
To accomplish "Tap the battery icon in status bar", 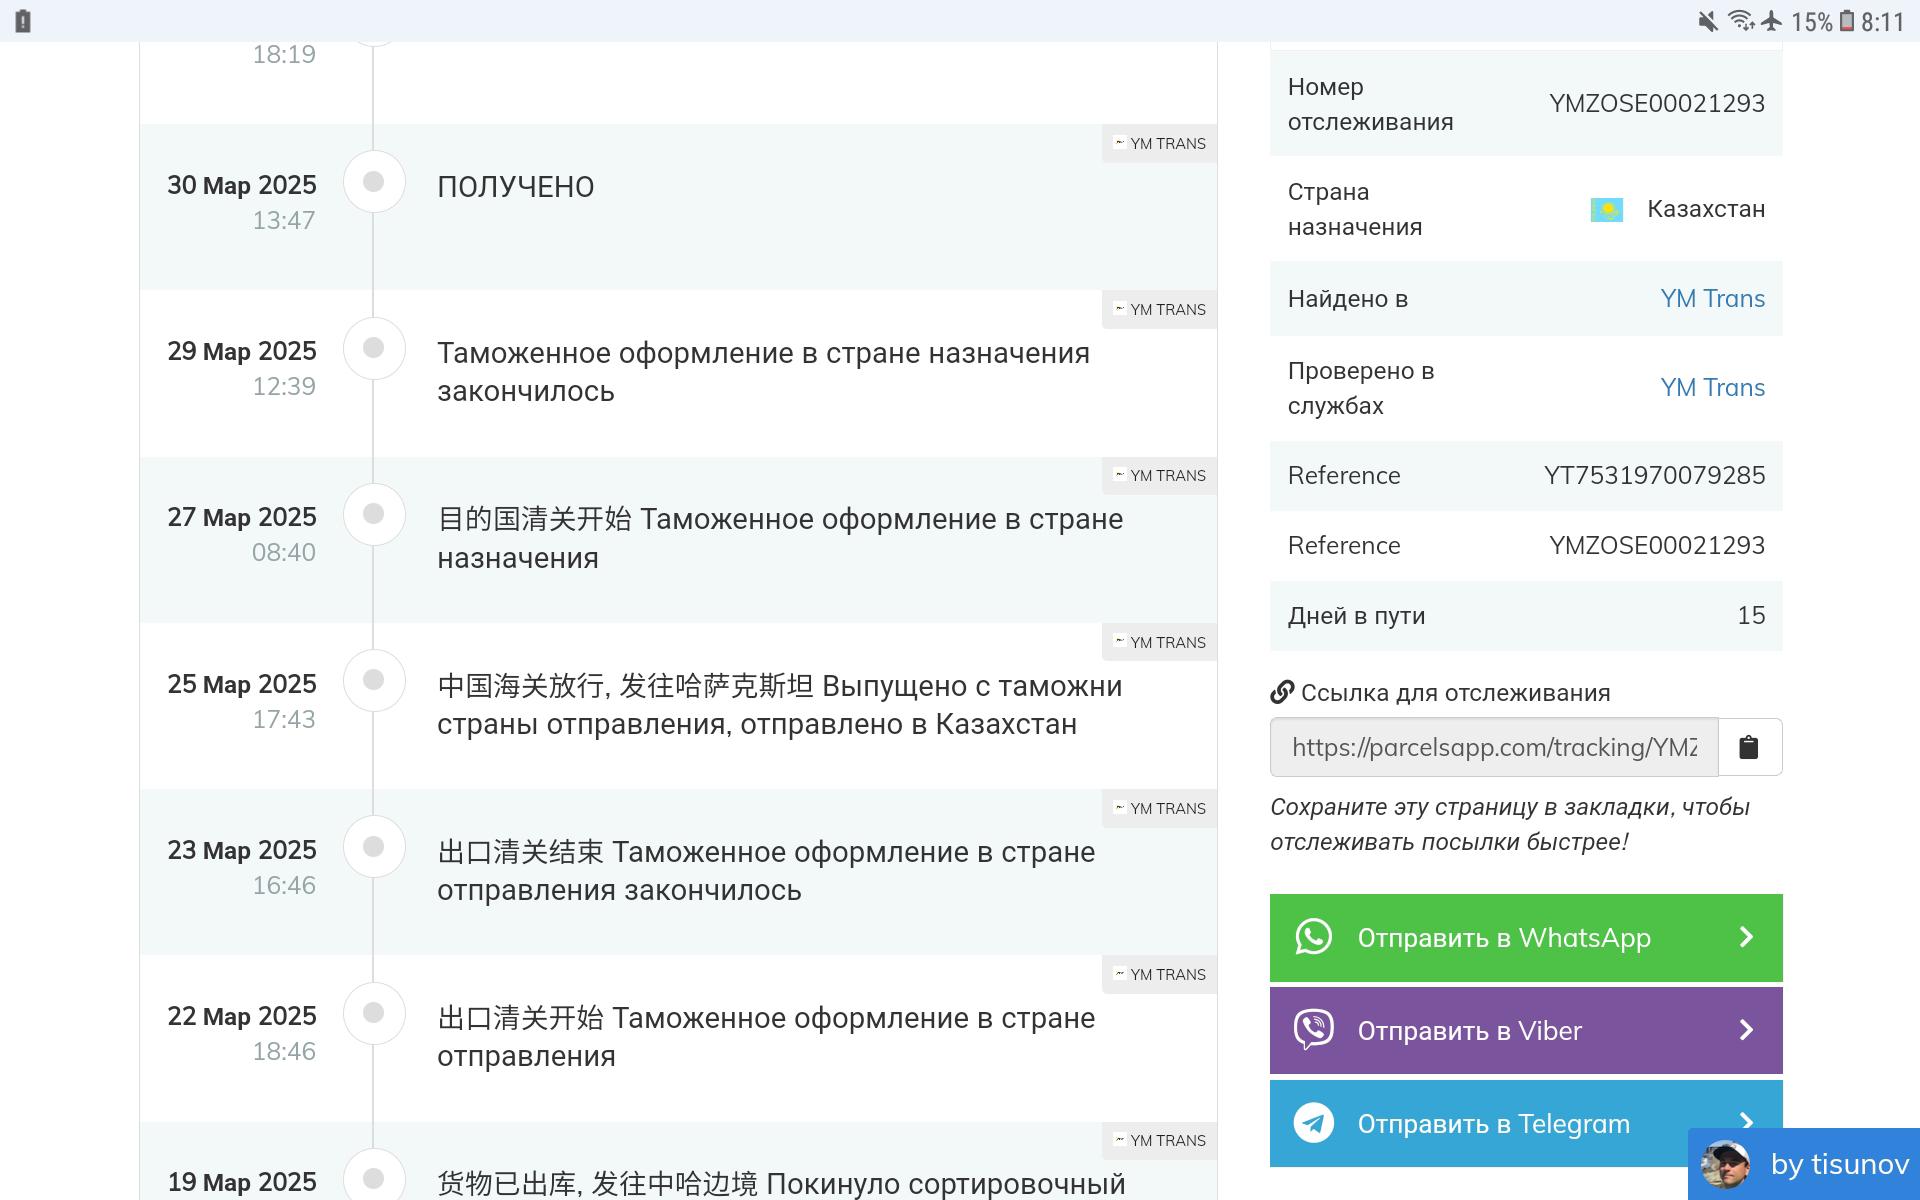I will coord(1846,21).
